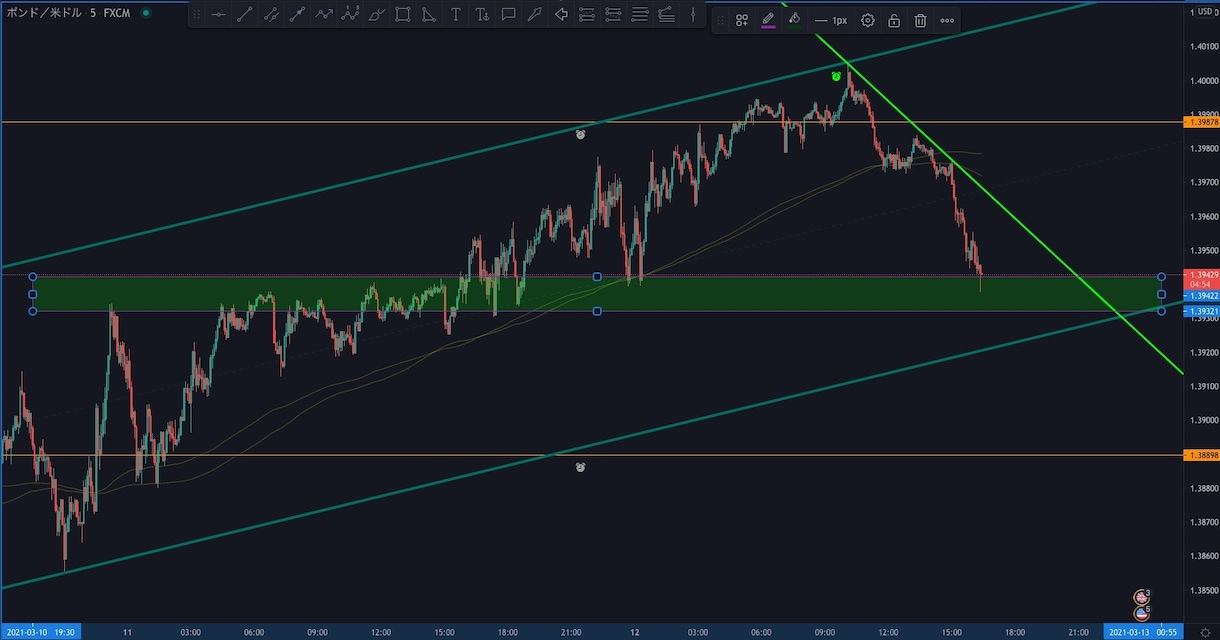
Task: Select the arrow line tool
Action: coord(297,15)
